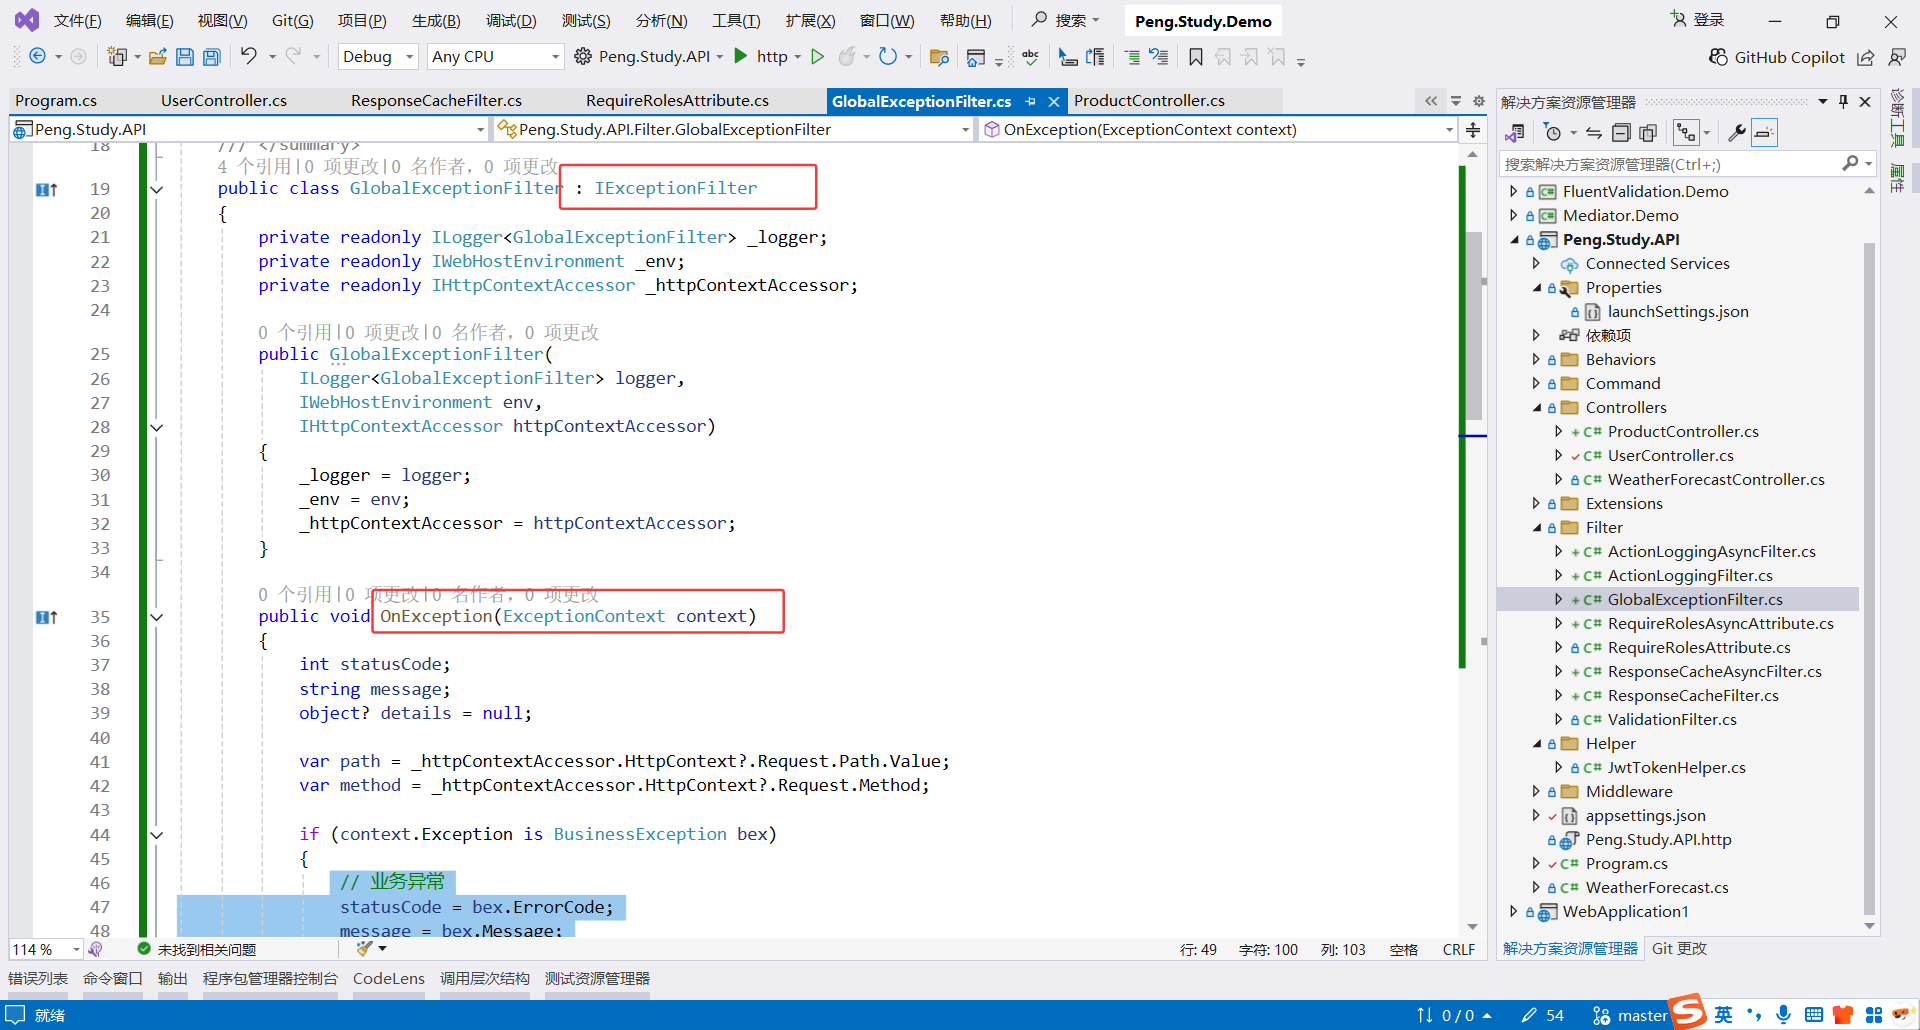1920x1030 pixels.
Task: Expand the Behaviors folder
Action: point(1537,360)
